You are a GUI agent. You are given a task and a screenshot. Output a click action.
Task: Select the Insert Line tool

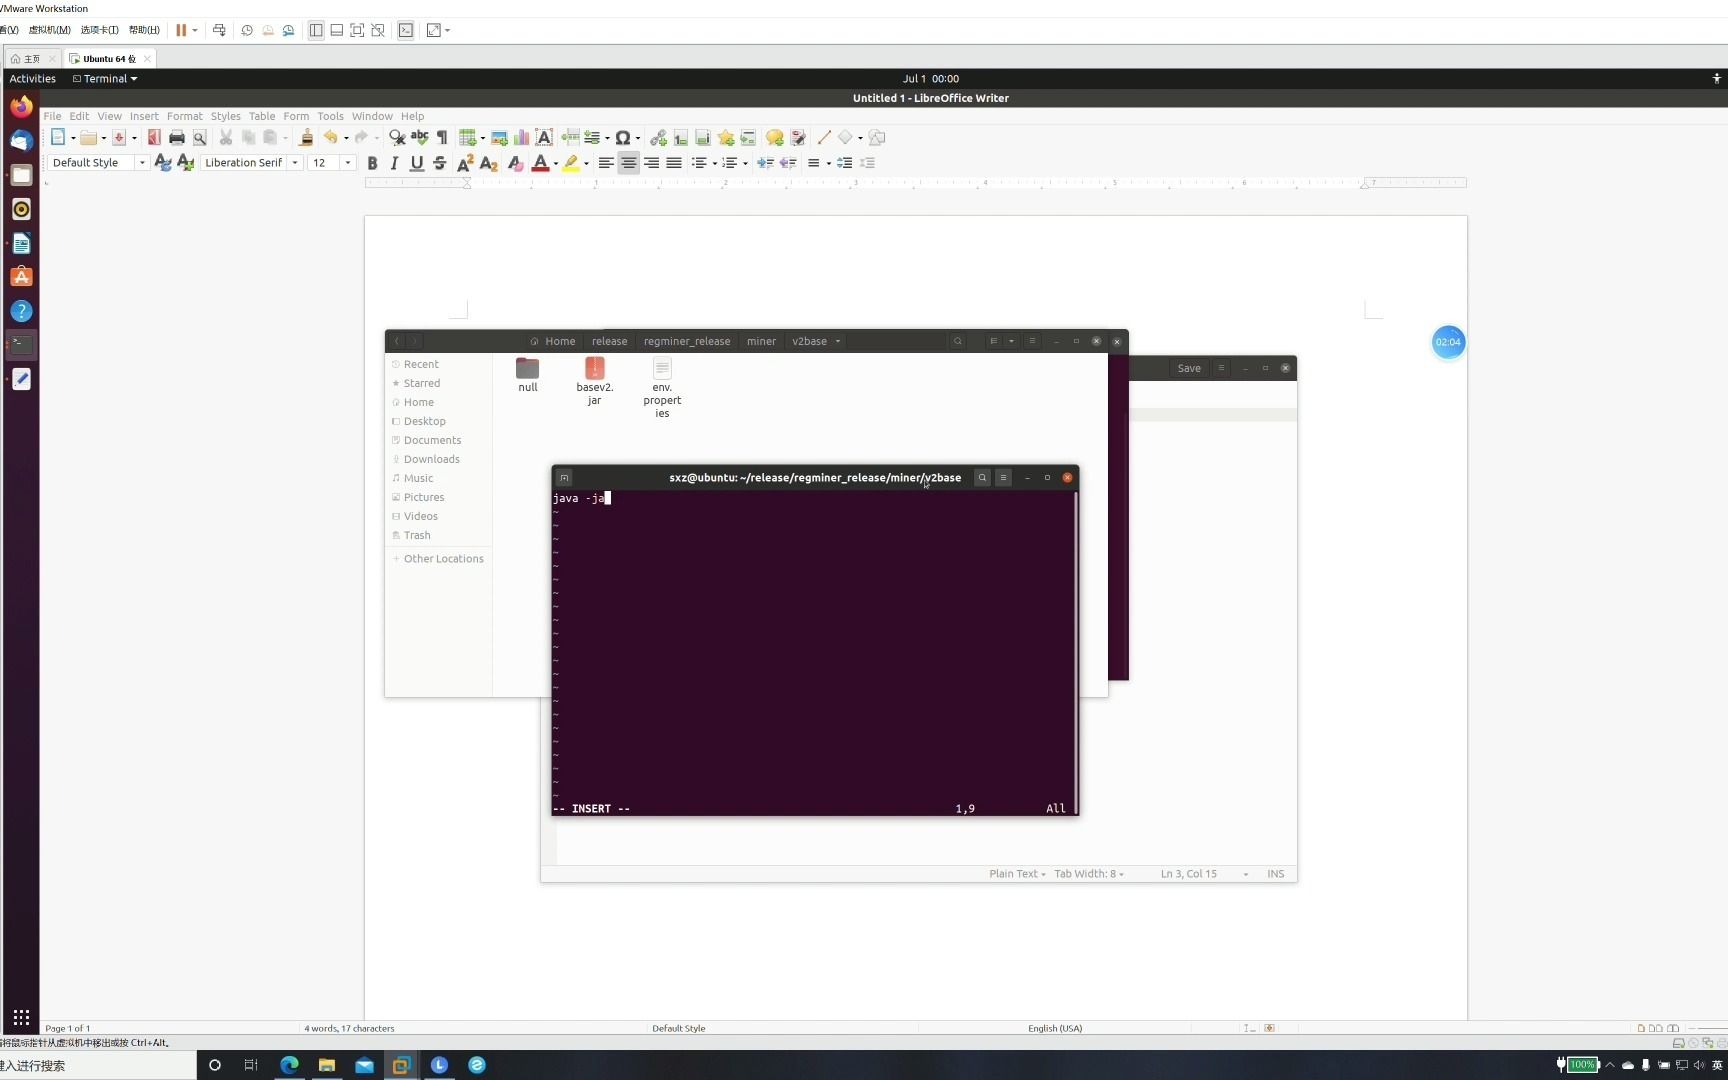(x=824, y=138)
